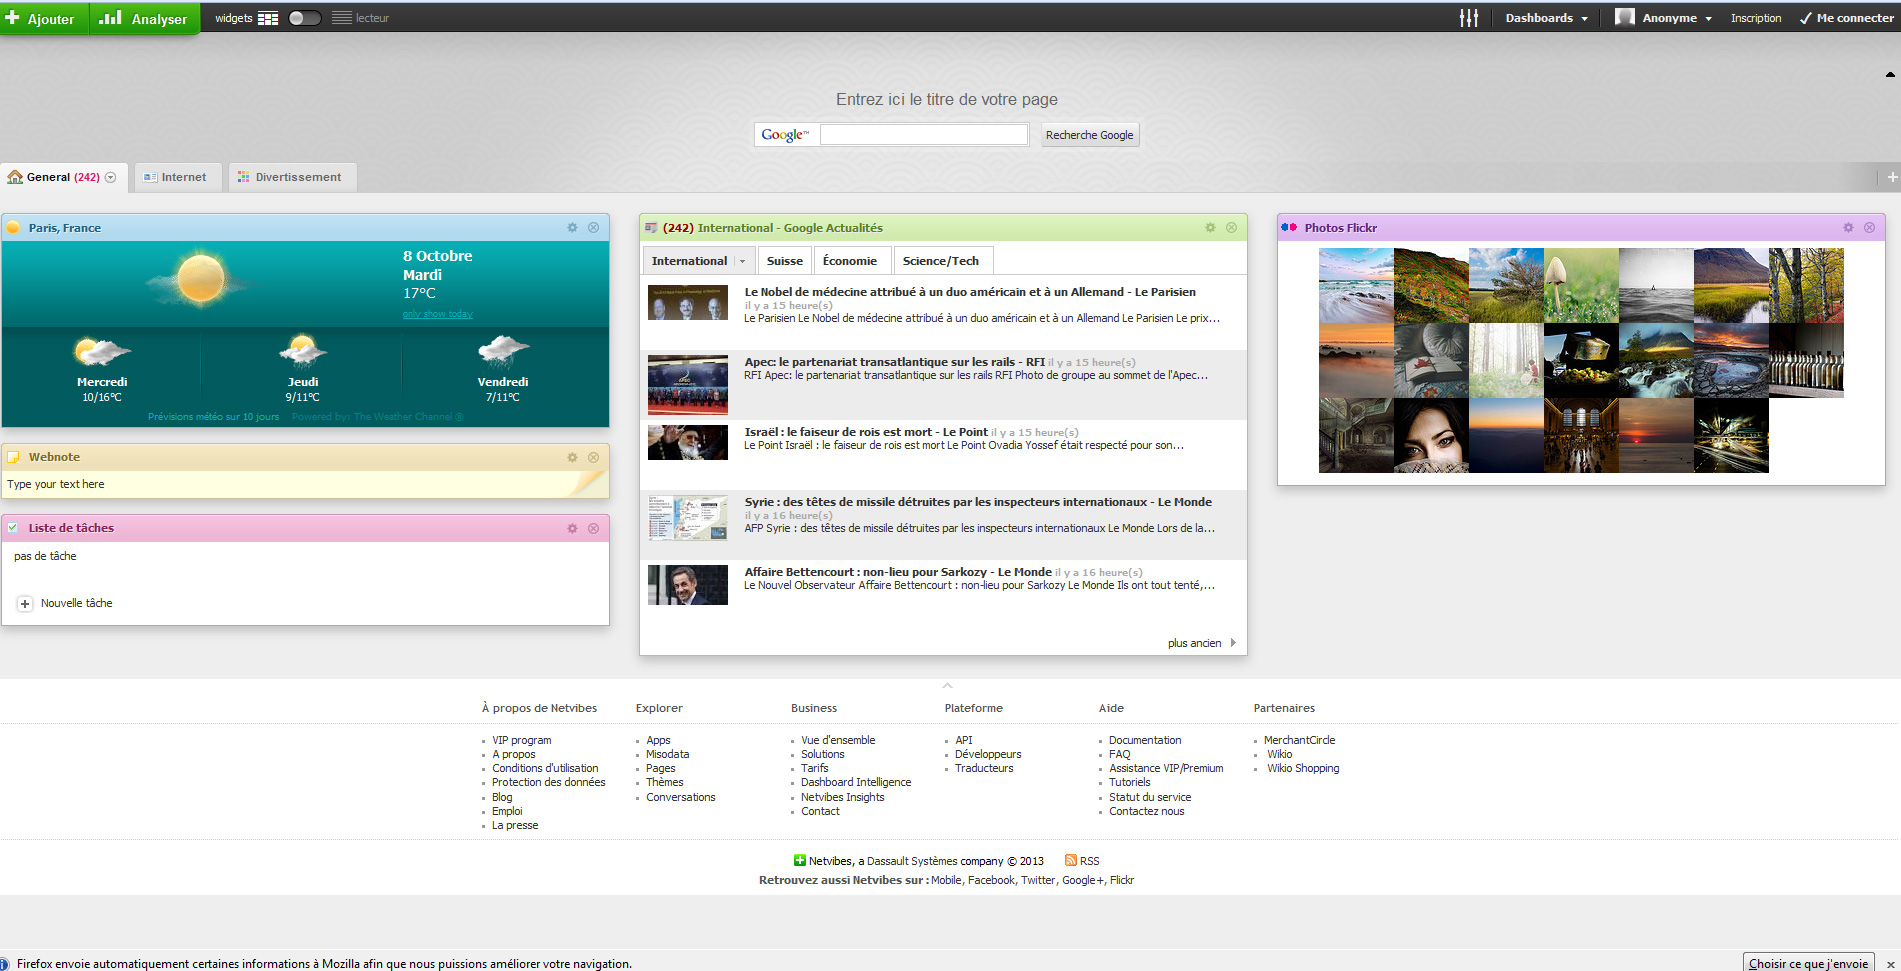Open Liste de tâches settings gear
The width and height of the screenshot is (1901, 971).
coord(572,528)
